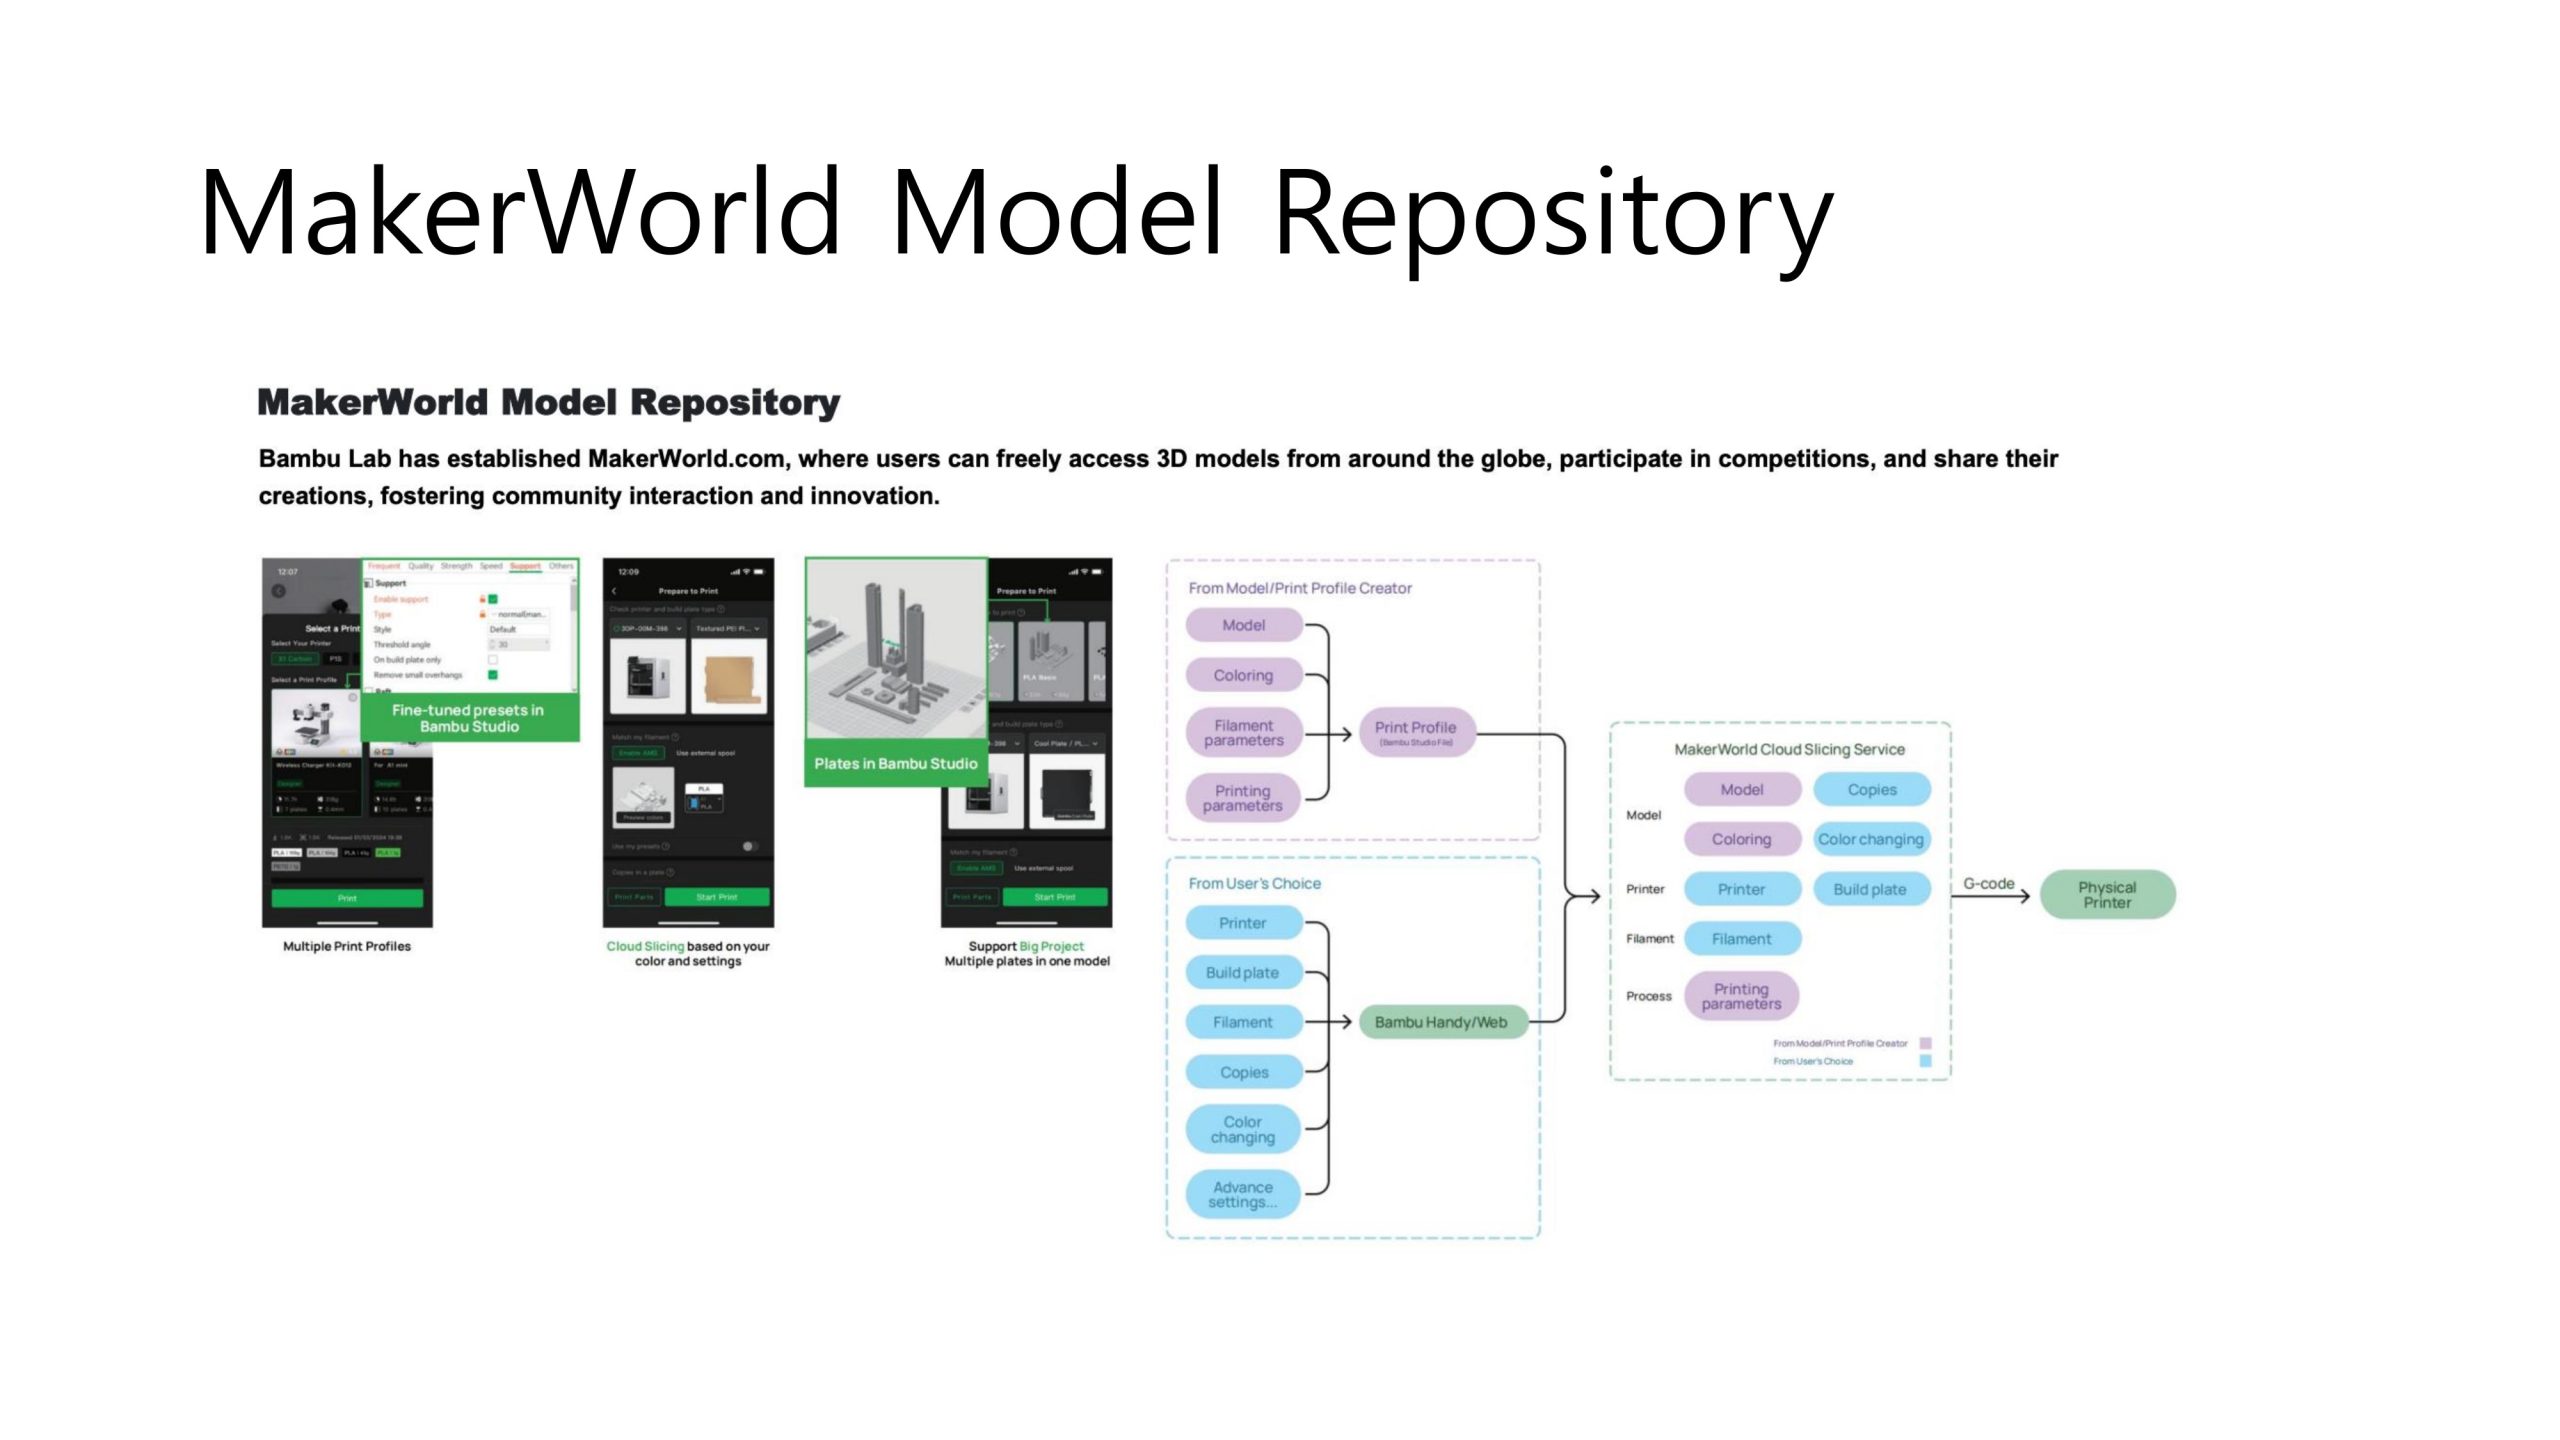Tap the round back arrow in the Multiple Print Profiles phone
This screenshot has width=2560, height=1440.
pos(278,591)
